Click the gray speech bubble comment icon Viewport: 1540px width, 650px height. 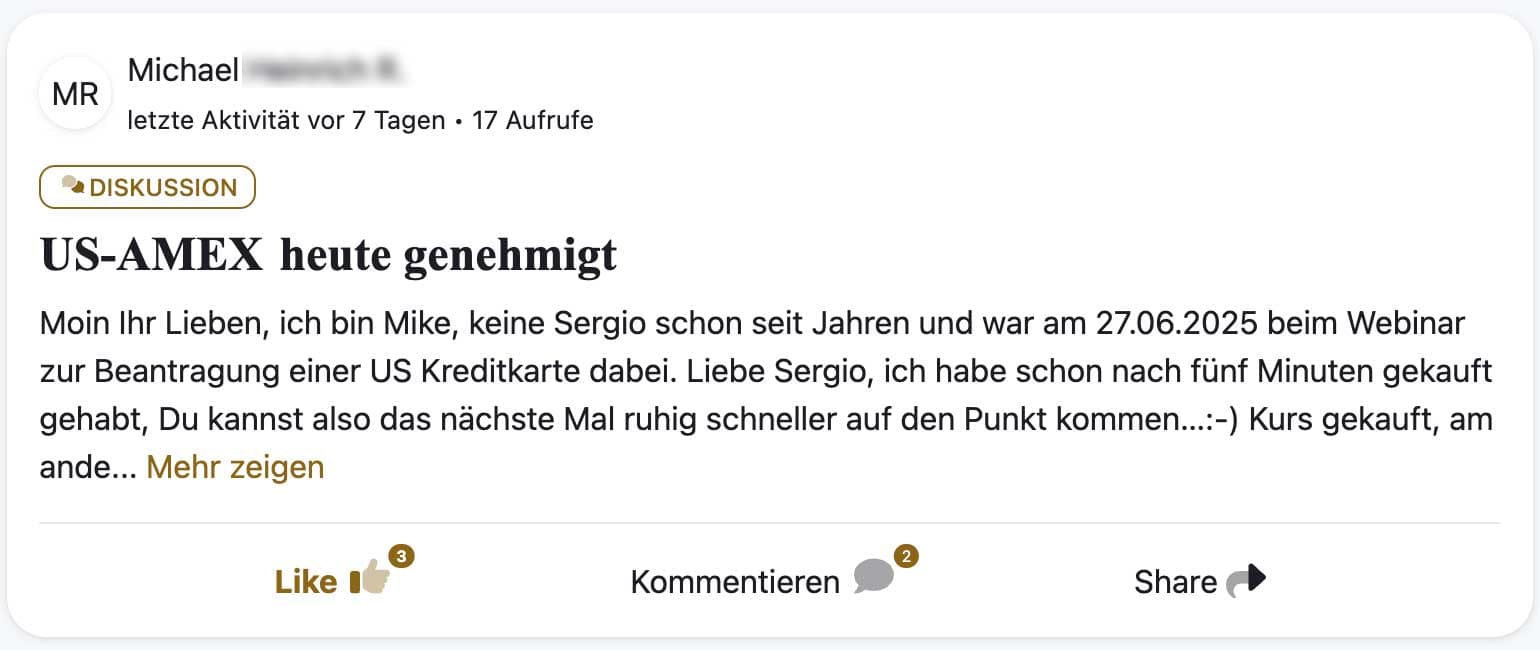pos(873,578)
